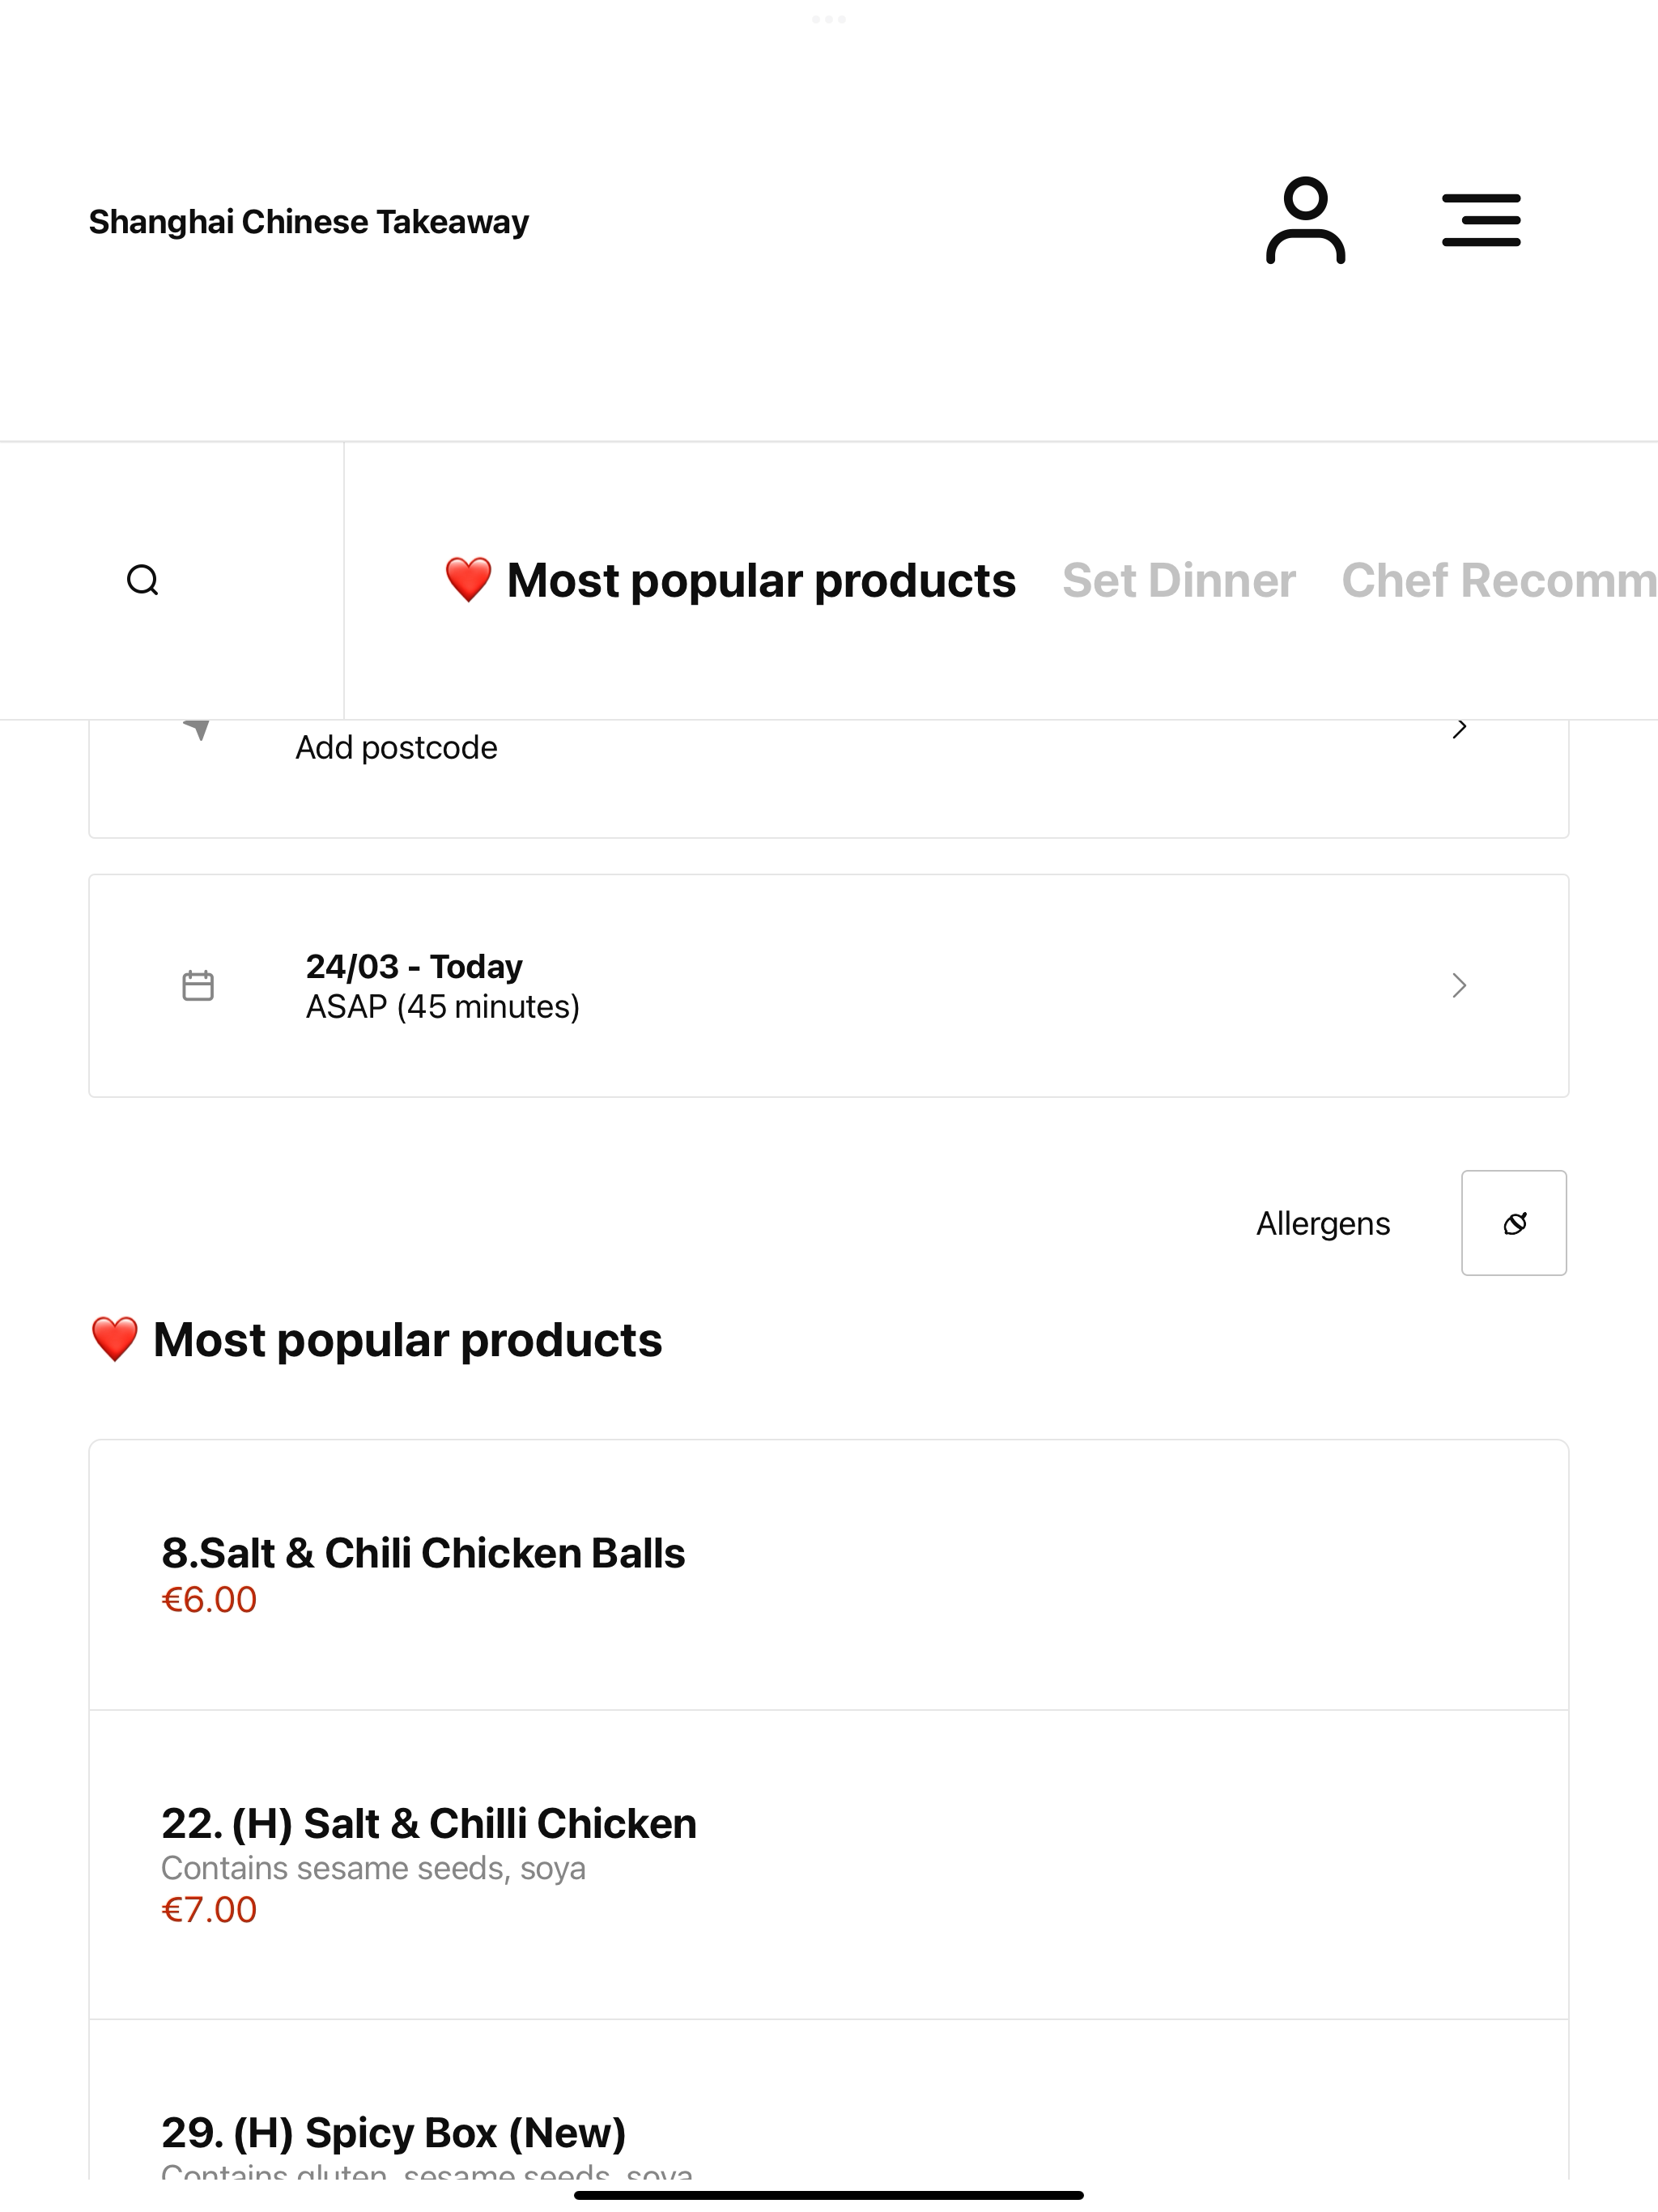Expand the delivery time chevron arrow
The width and height of the screenshot is (1658, 2212).
(x=1459, y=986)
